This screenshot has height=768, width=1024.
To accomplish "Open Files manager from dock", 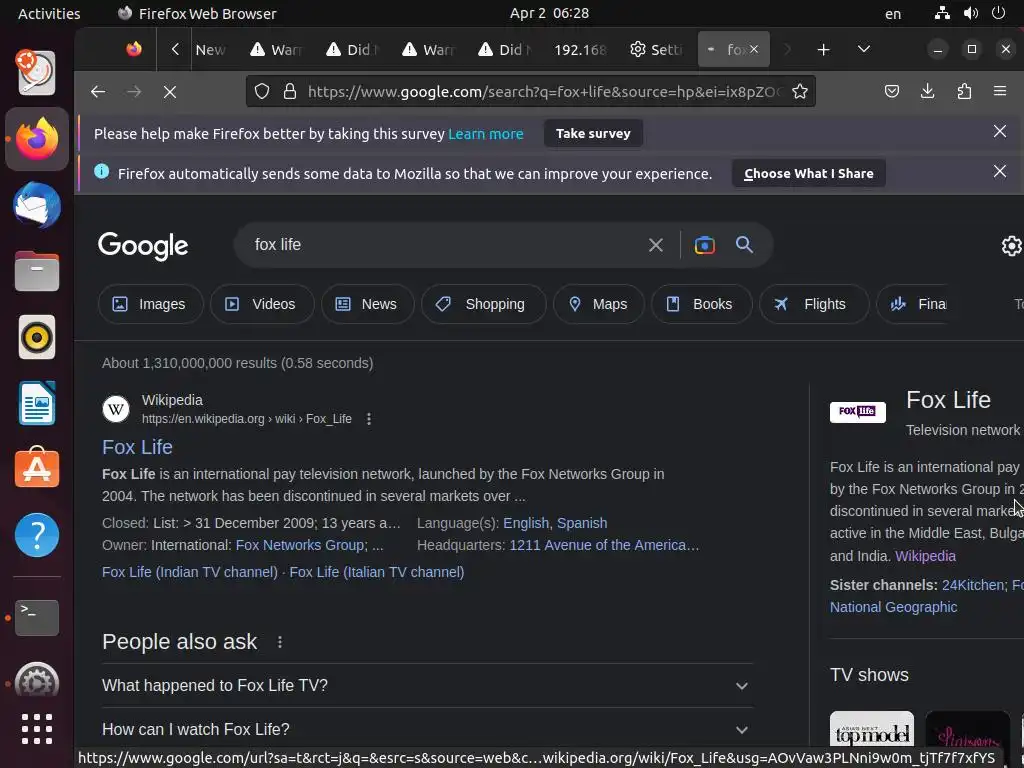I will (x=37, y=271).
